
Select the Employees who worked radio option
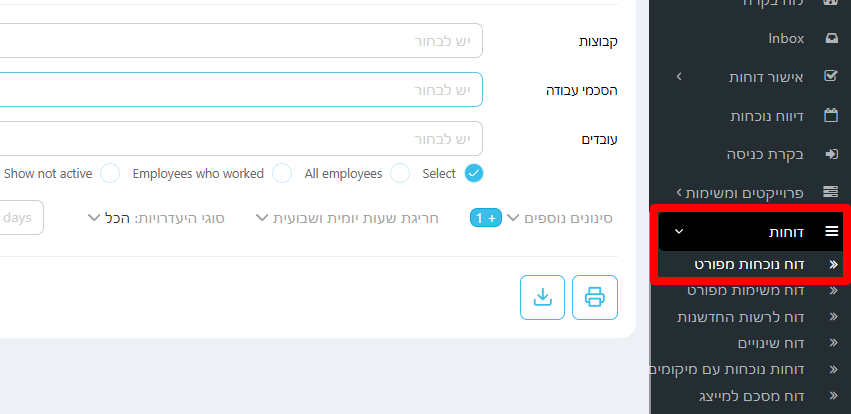coord(282,173)
